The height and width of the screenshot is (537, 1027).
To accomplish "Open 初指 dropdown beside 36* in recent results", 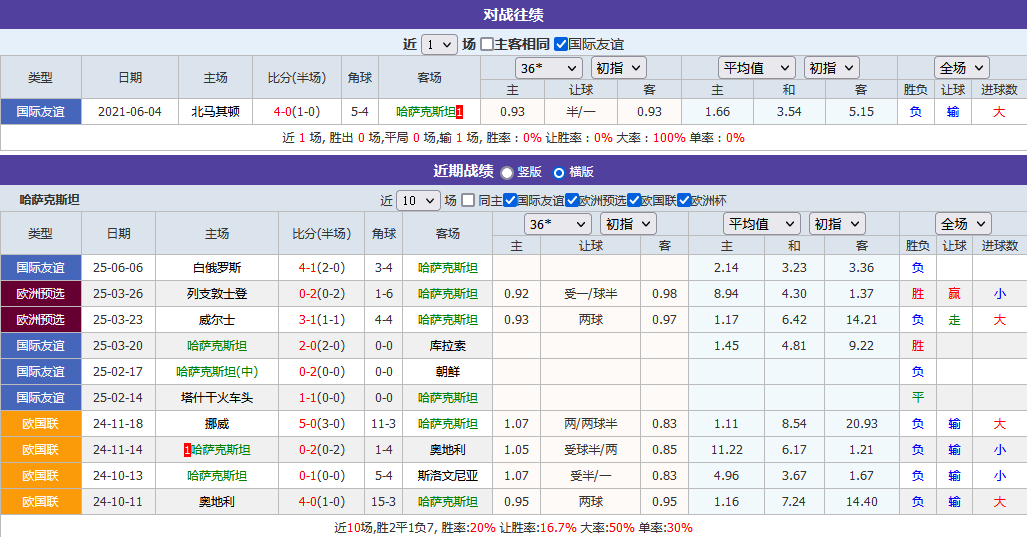I will click(x=627, y=224).
